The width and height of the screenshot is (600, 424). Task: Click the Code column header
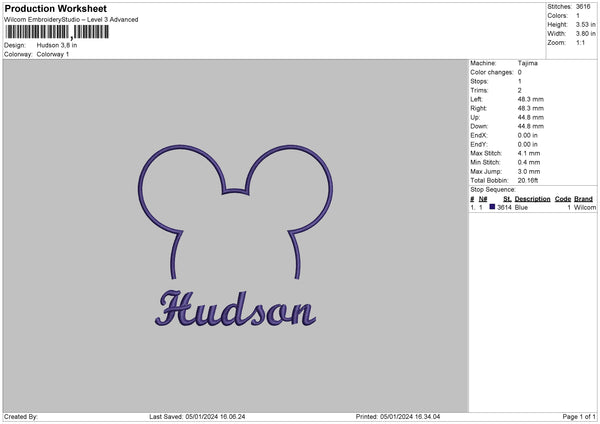click(x=563, y=199)
